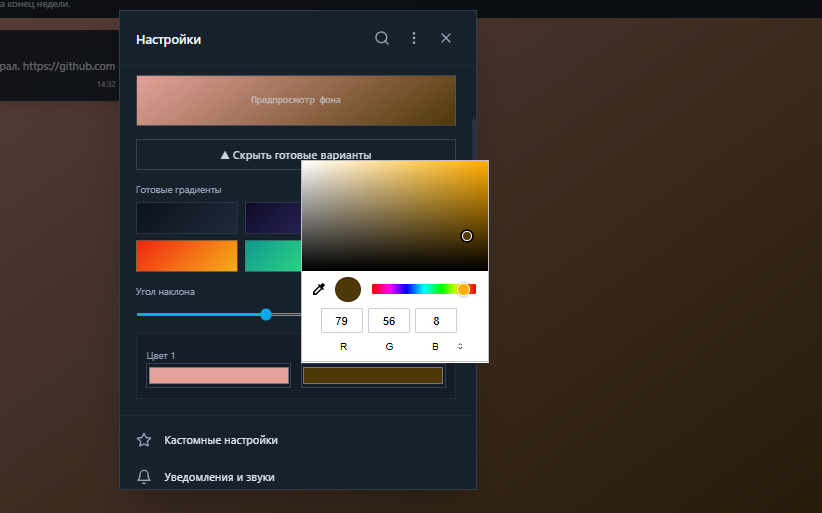Open the three-dot more options menu
The width and height of the screenshot is (822, 513).
414,38
